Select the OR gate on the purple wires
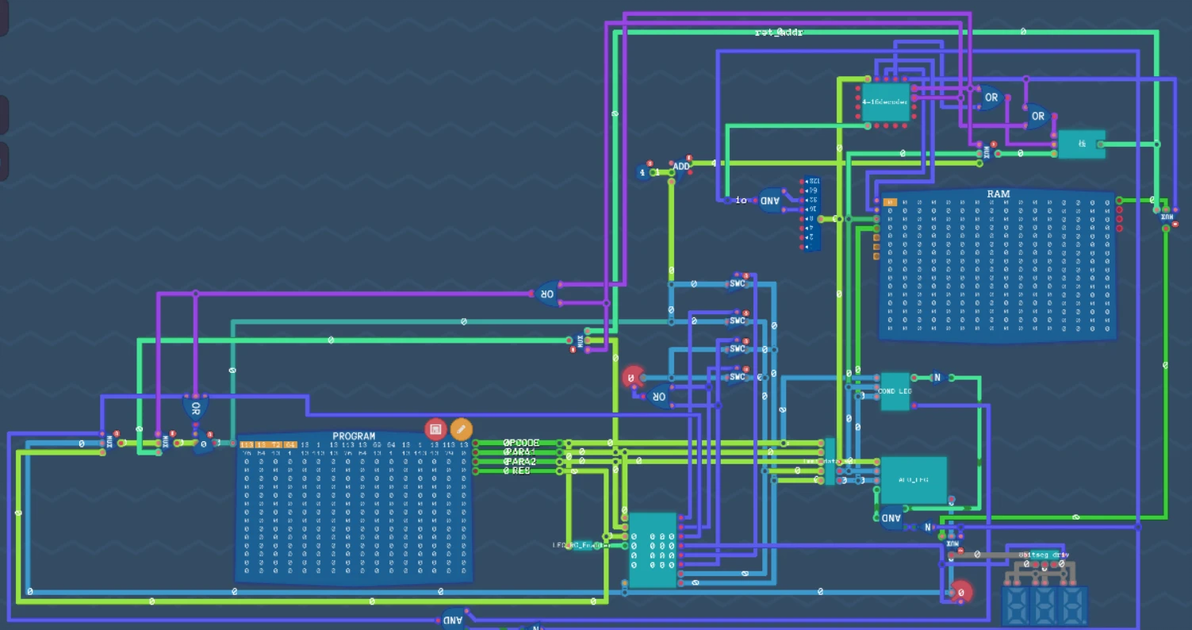Viewport: 1192px width, 630px height. pyautogui.click(x=547, y=293)
